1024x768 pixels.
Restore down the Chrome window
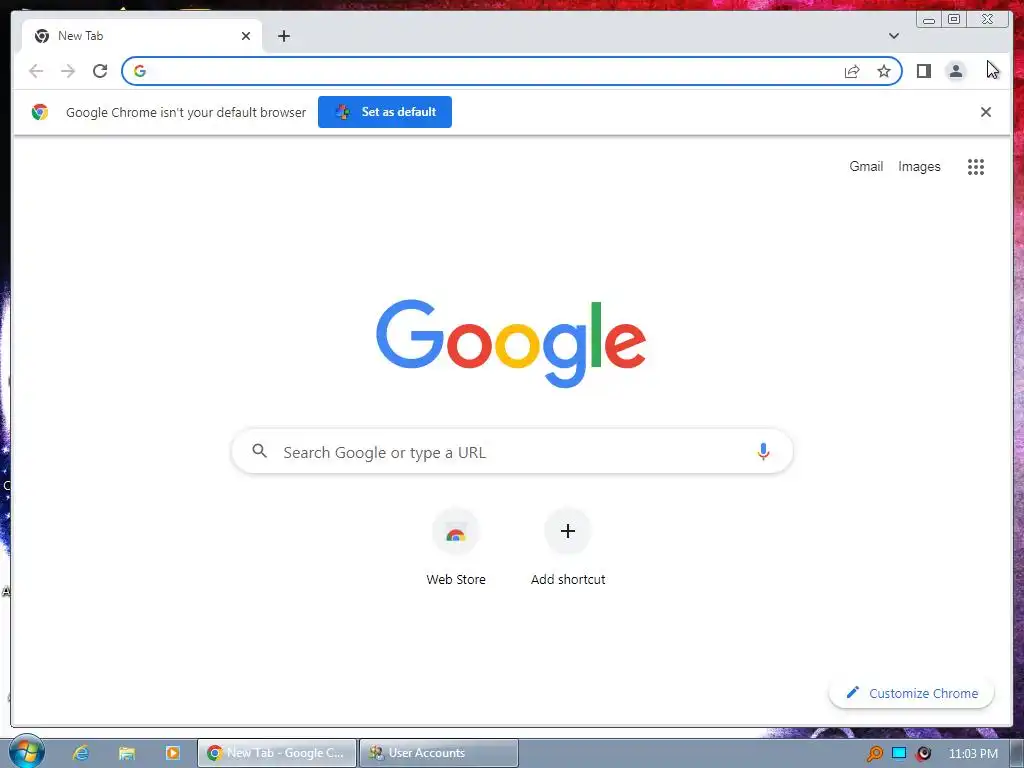click(953, 19)
